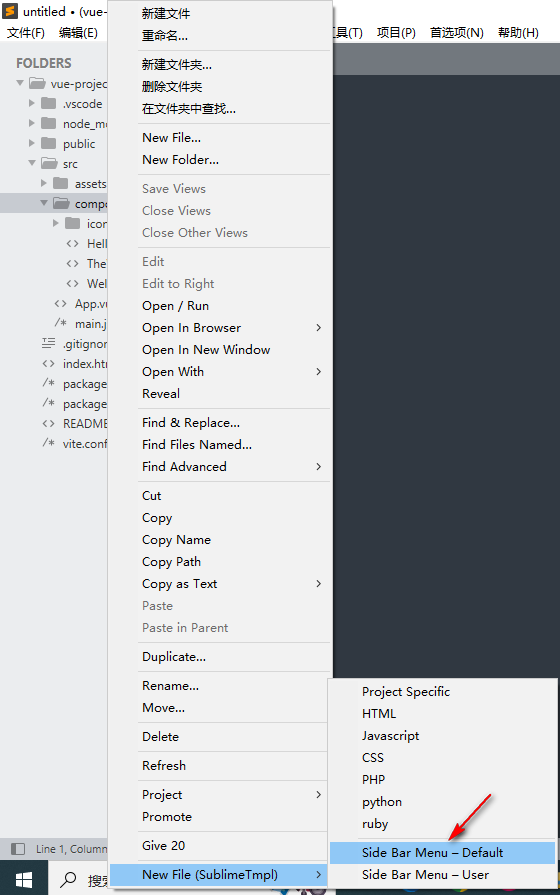The width and height of the screenshot is (560, 895).
Task: Open the taskbar search magnifier icon
Action: click(x=69, y=879)
